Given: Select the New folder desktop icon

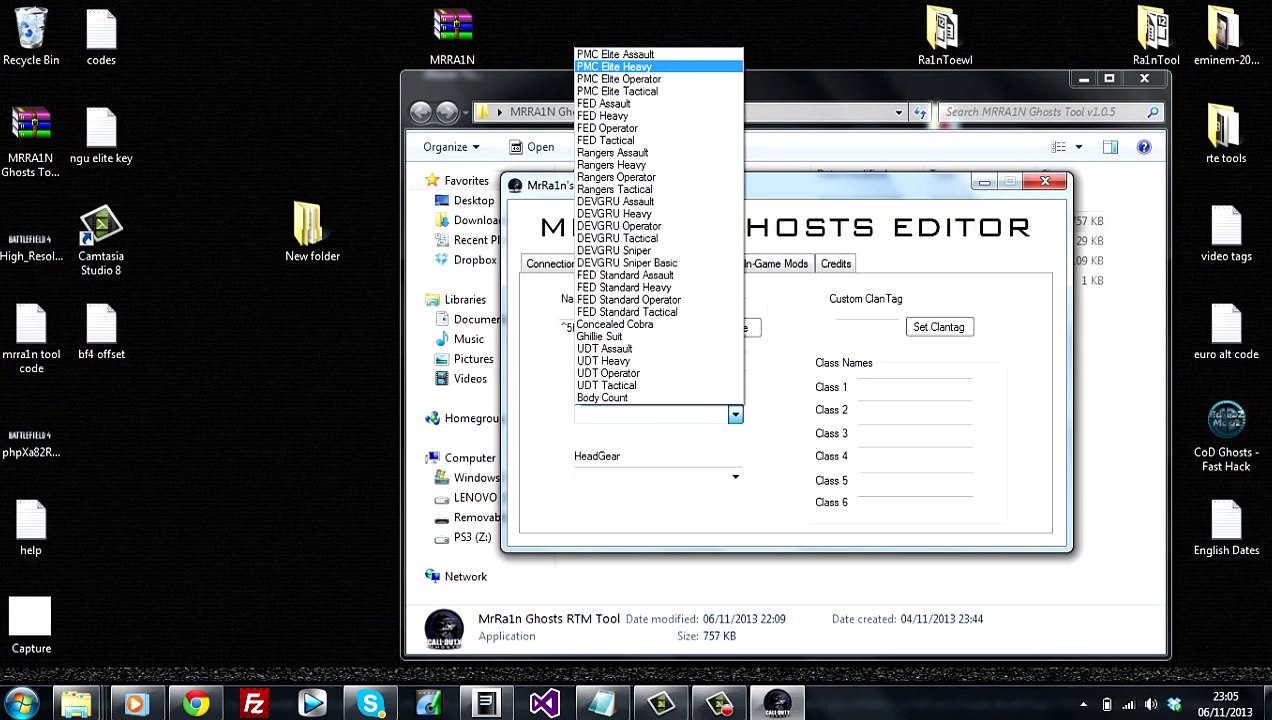Looking at the screenshot, I should click(312, 233).
